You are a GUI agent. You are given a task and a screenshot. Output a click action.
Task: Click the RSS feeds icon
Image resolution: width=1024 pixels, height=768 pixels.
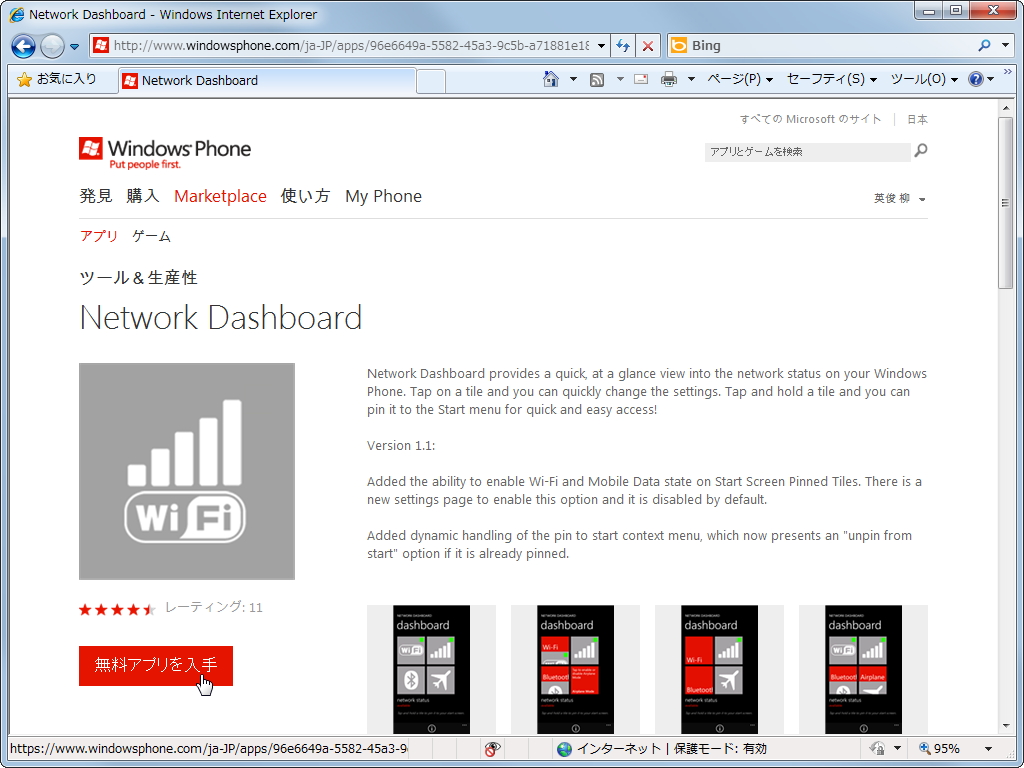point(597,79)
